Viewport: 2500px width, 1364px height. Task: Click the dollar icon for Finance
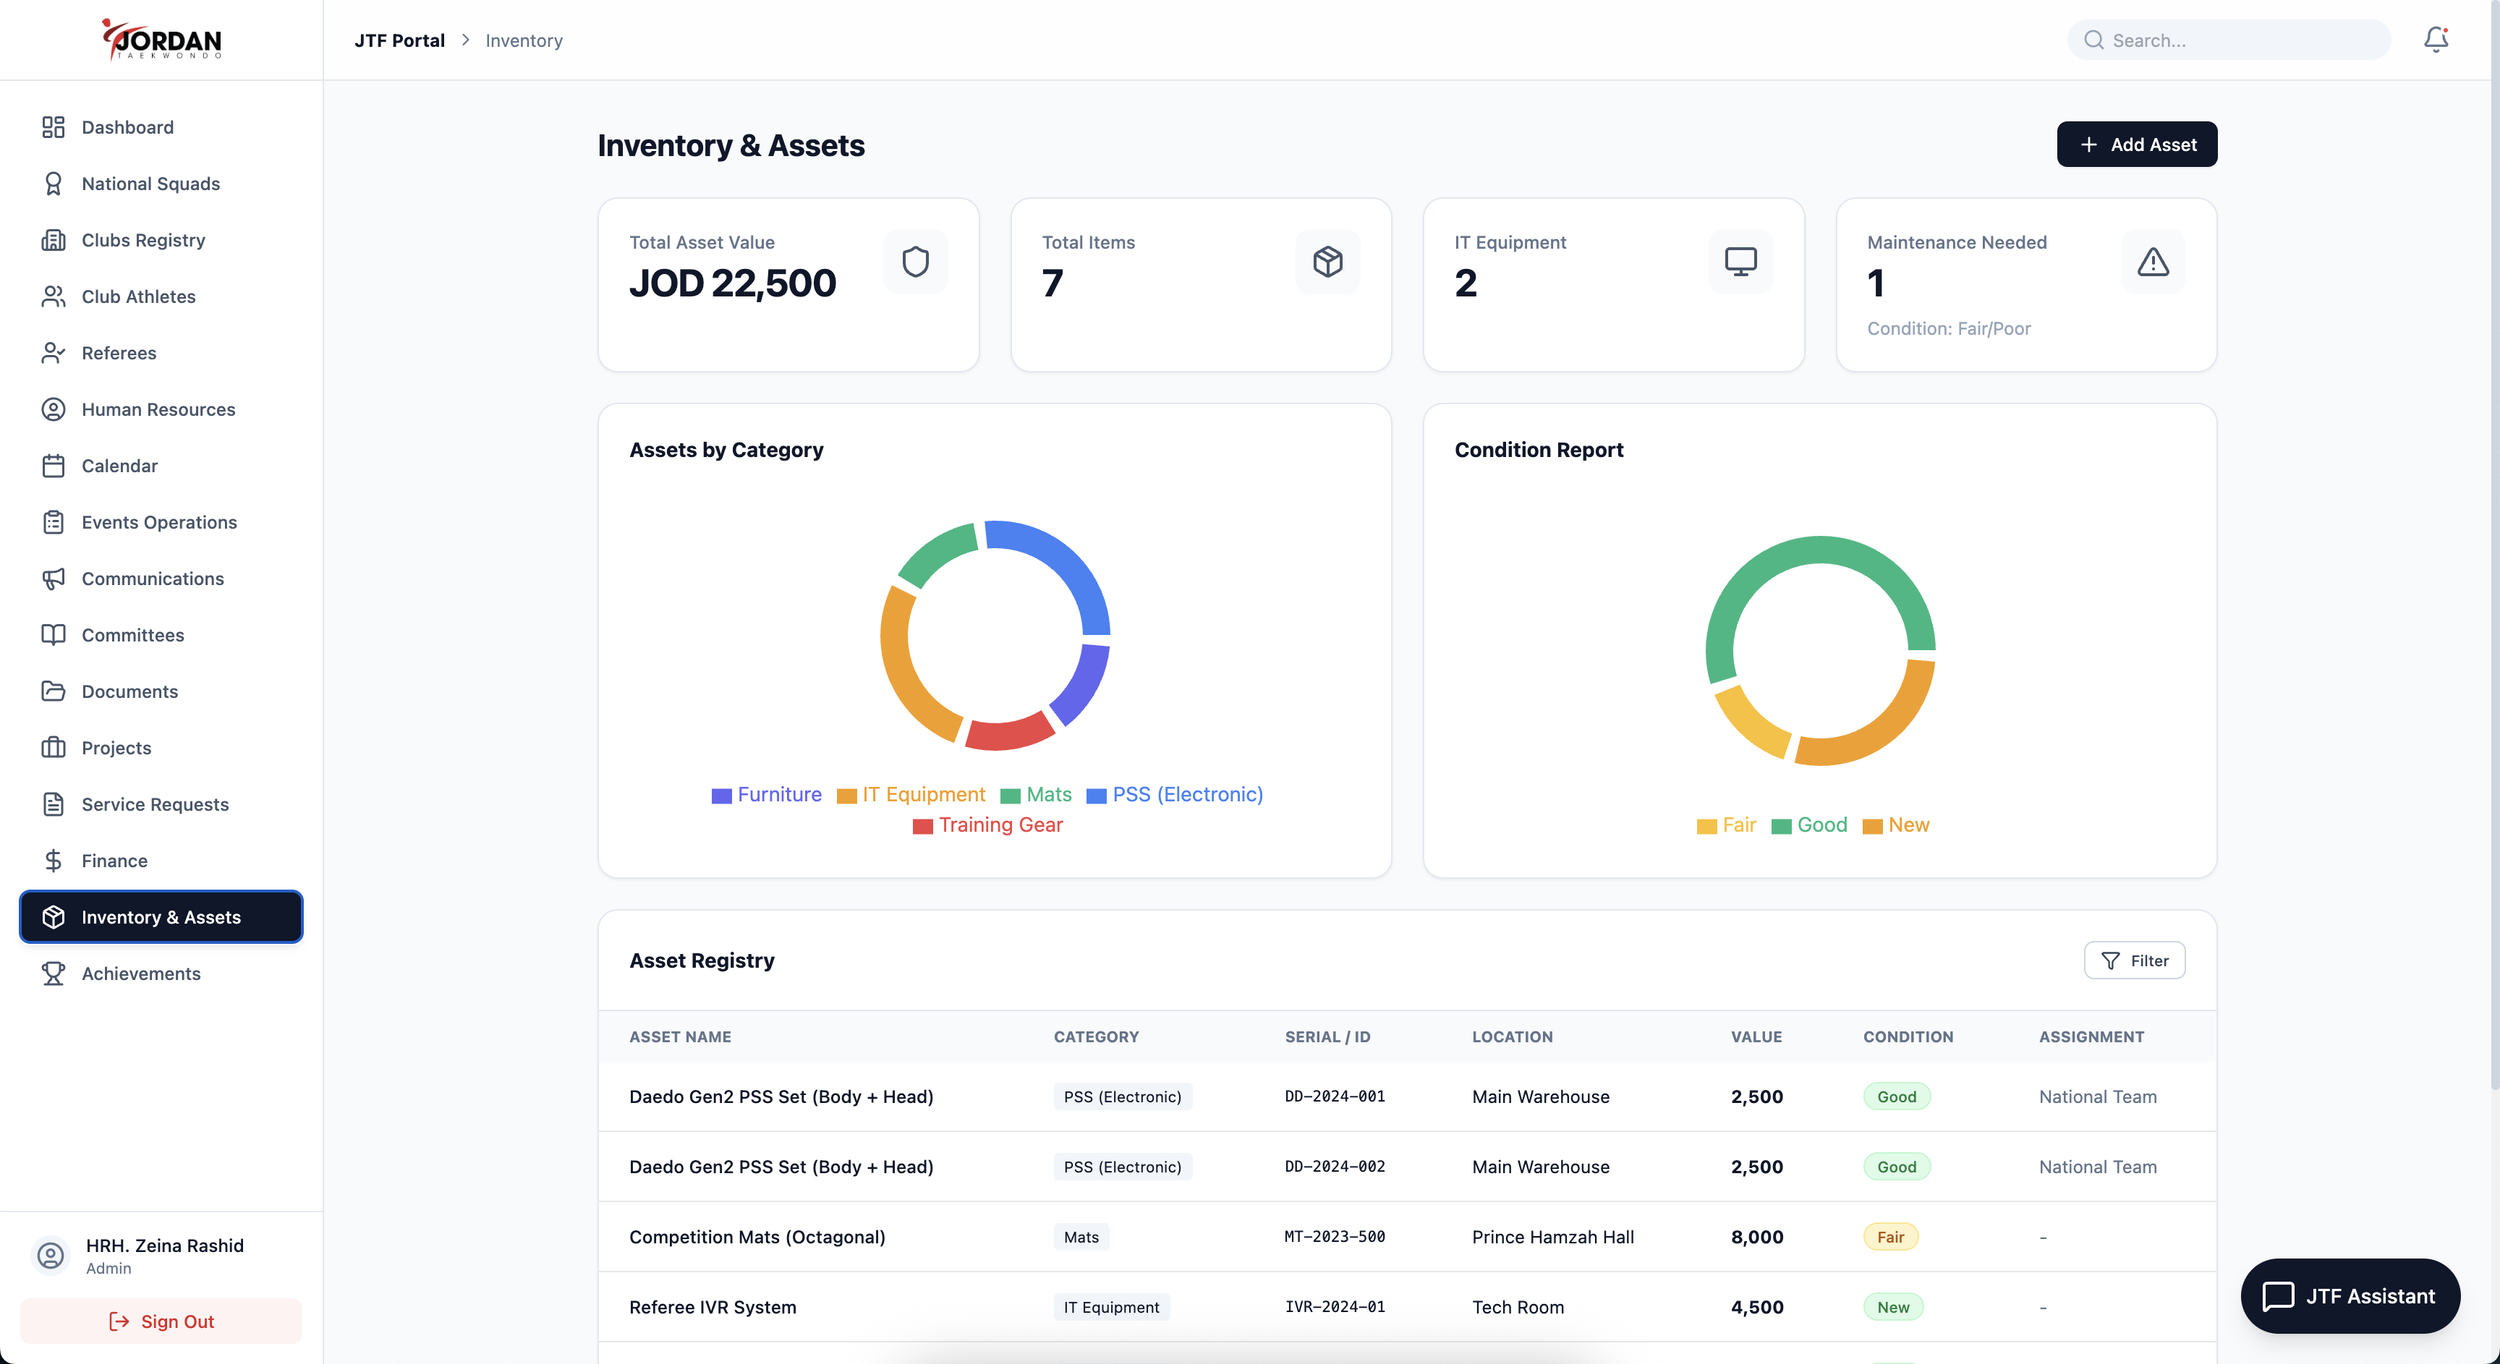pyautogui.click(x=53, y=861)
